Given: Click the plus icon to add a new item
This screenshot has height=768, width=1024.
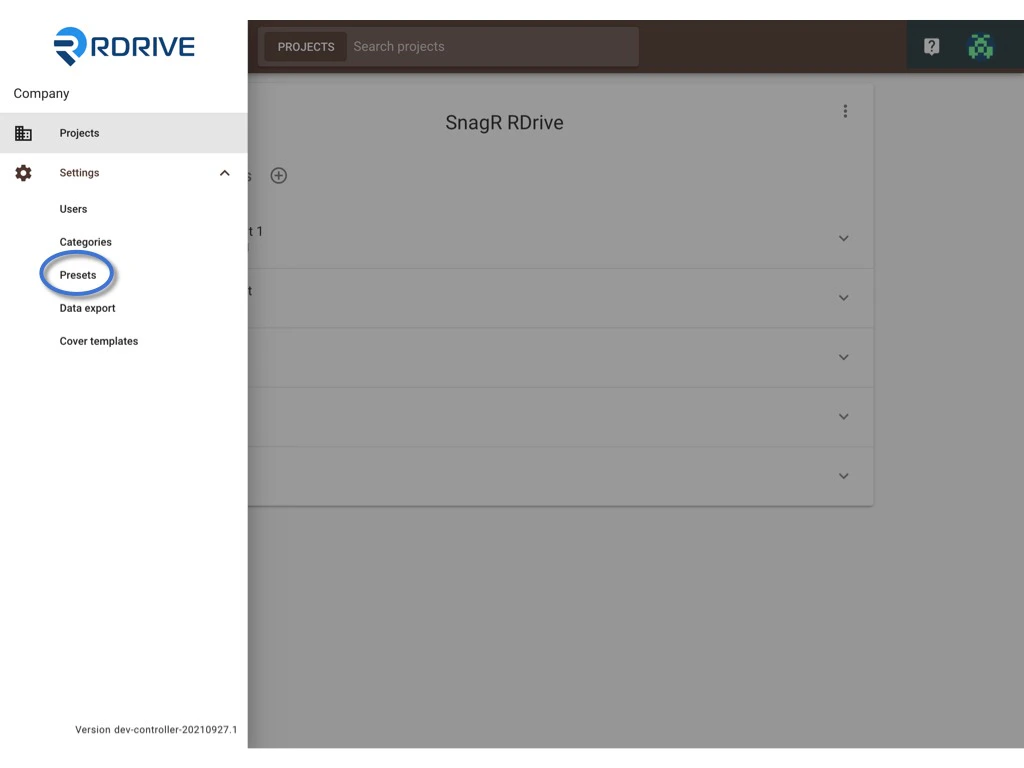Looking at the screenshot, I should 278,175.
